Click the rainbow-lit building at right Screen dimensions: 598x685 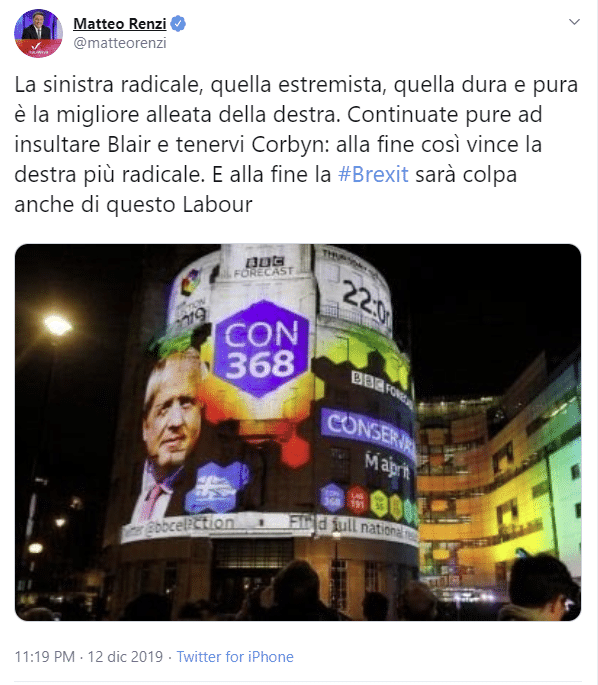[498, 472]
